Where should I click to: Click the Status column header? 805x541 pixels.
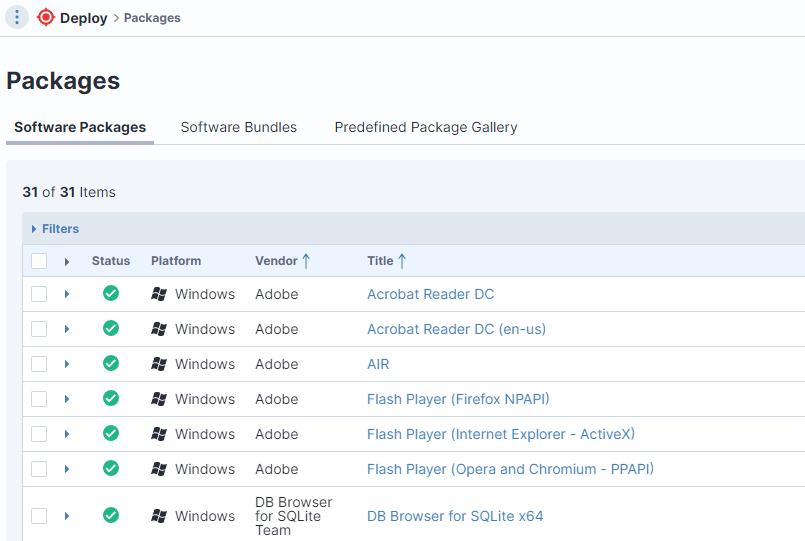pyautogui.click(x=111, y=261)
